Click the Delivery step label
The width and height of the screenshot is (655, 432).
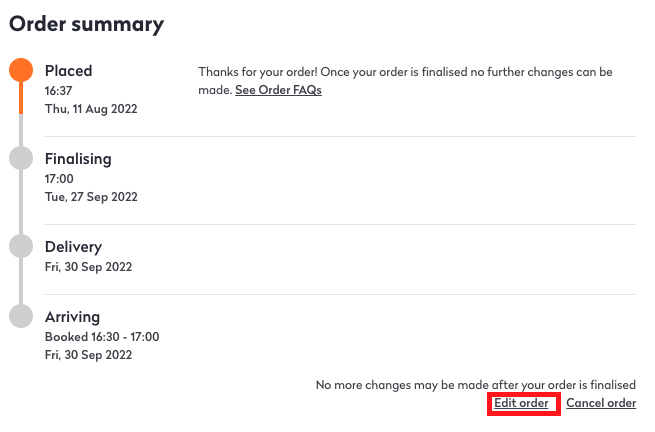coord(73,247)
